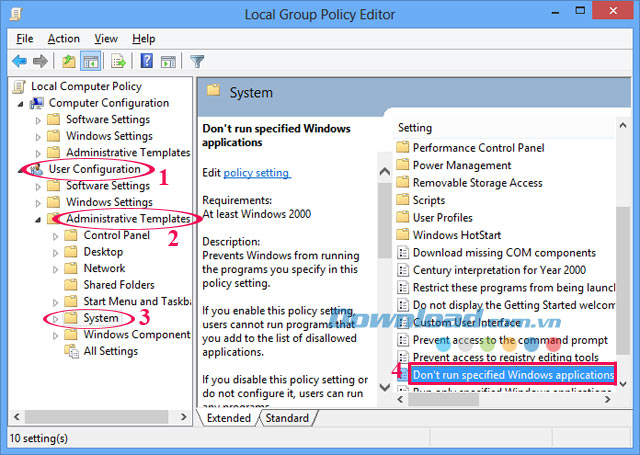This screenshot has height=455, width=640.
Task: Toggle Show/Hide Console Tree toolbar icon
Action: click(x=89, y=61)
